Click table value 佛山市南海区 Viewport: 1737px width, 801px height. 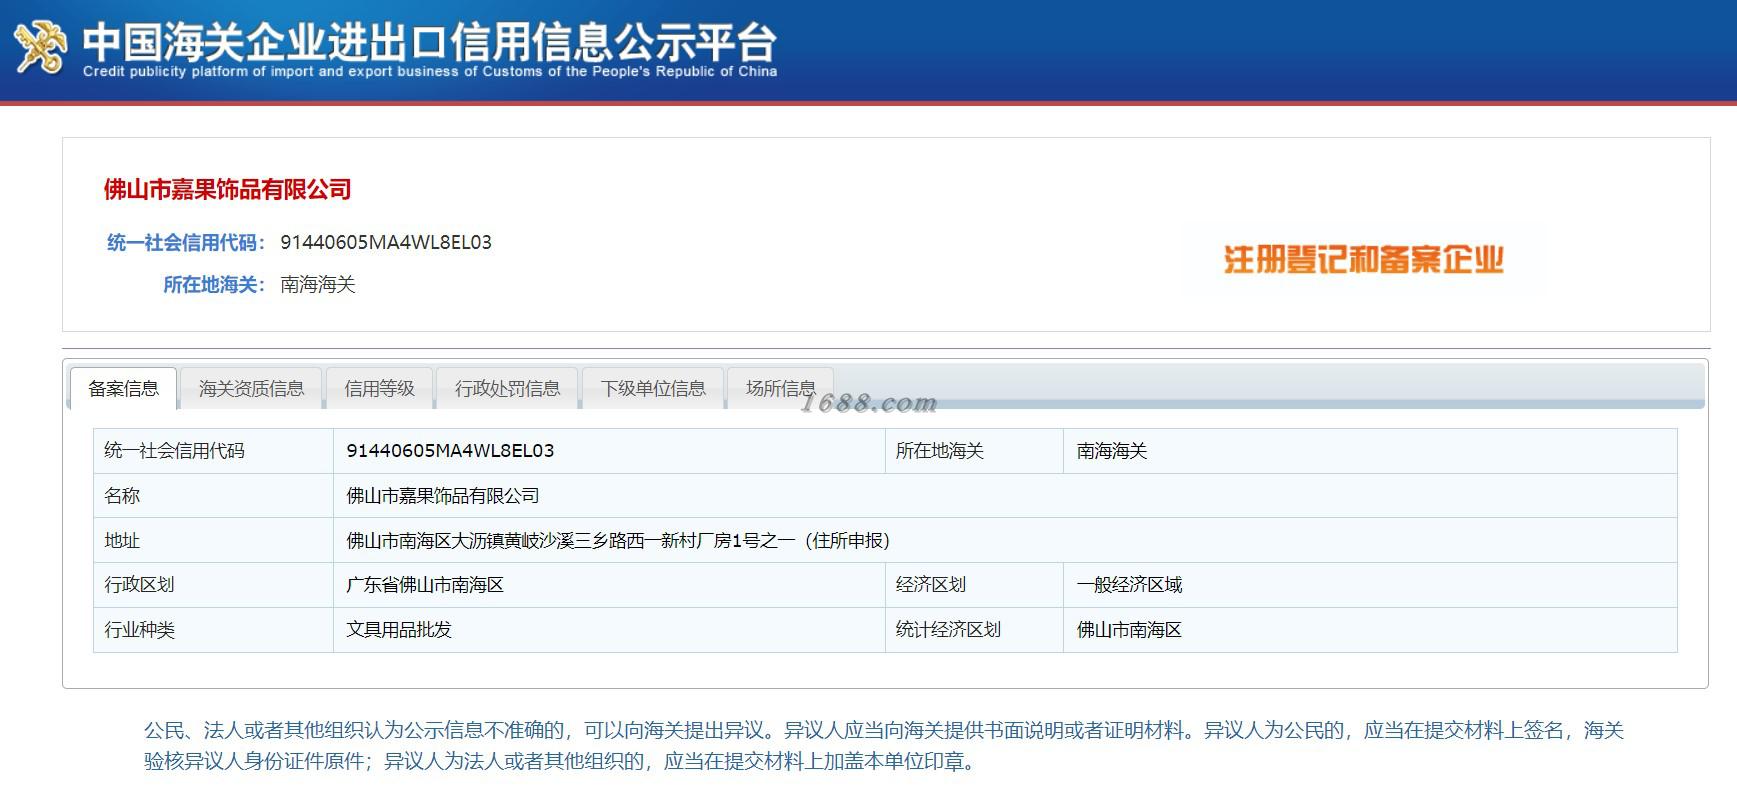[1129, 629]
